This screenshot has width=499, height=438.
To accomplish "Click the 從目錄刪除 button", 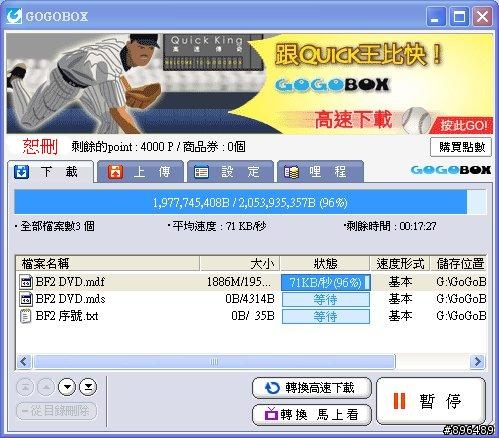I will tap(56, 410).
